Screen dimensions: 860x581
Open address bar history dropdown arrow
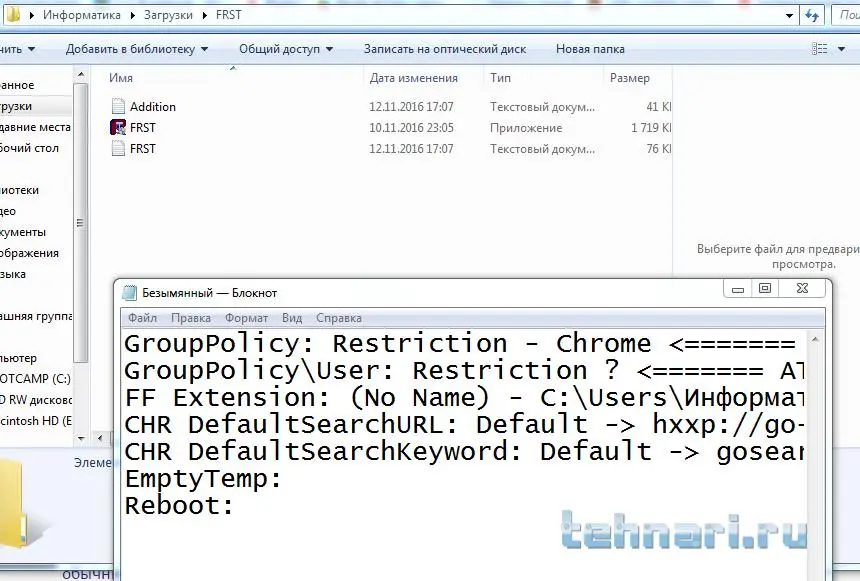pyautogui.click(x=789, y=15)
